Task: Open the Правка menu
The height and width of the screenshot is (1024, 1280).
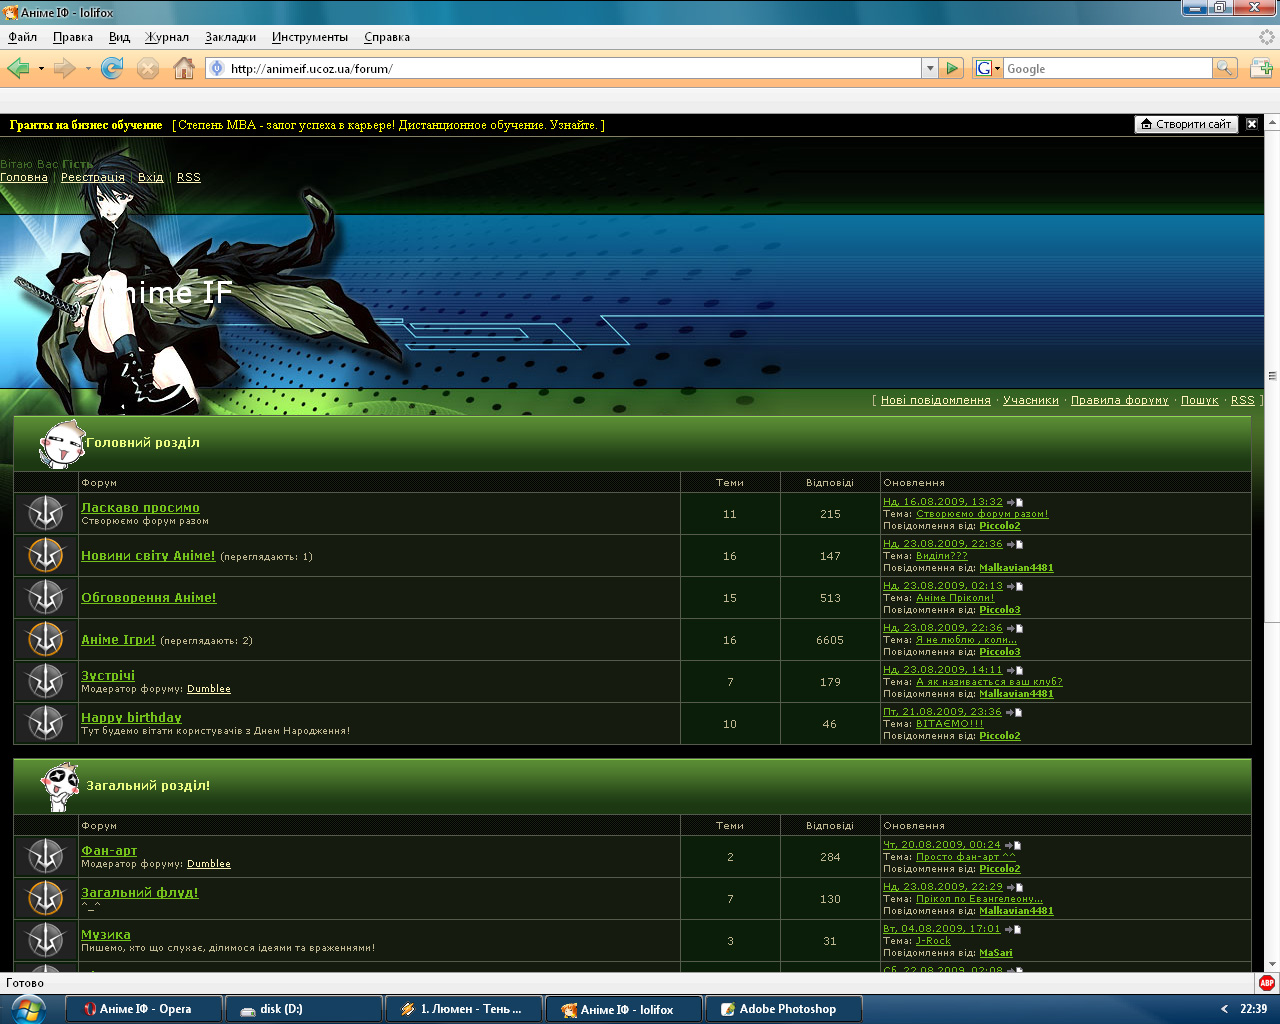Action: point(73,37)
